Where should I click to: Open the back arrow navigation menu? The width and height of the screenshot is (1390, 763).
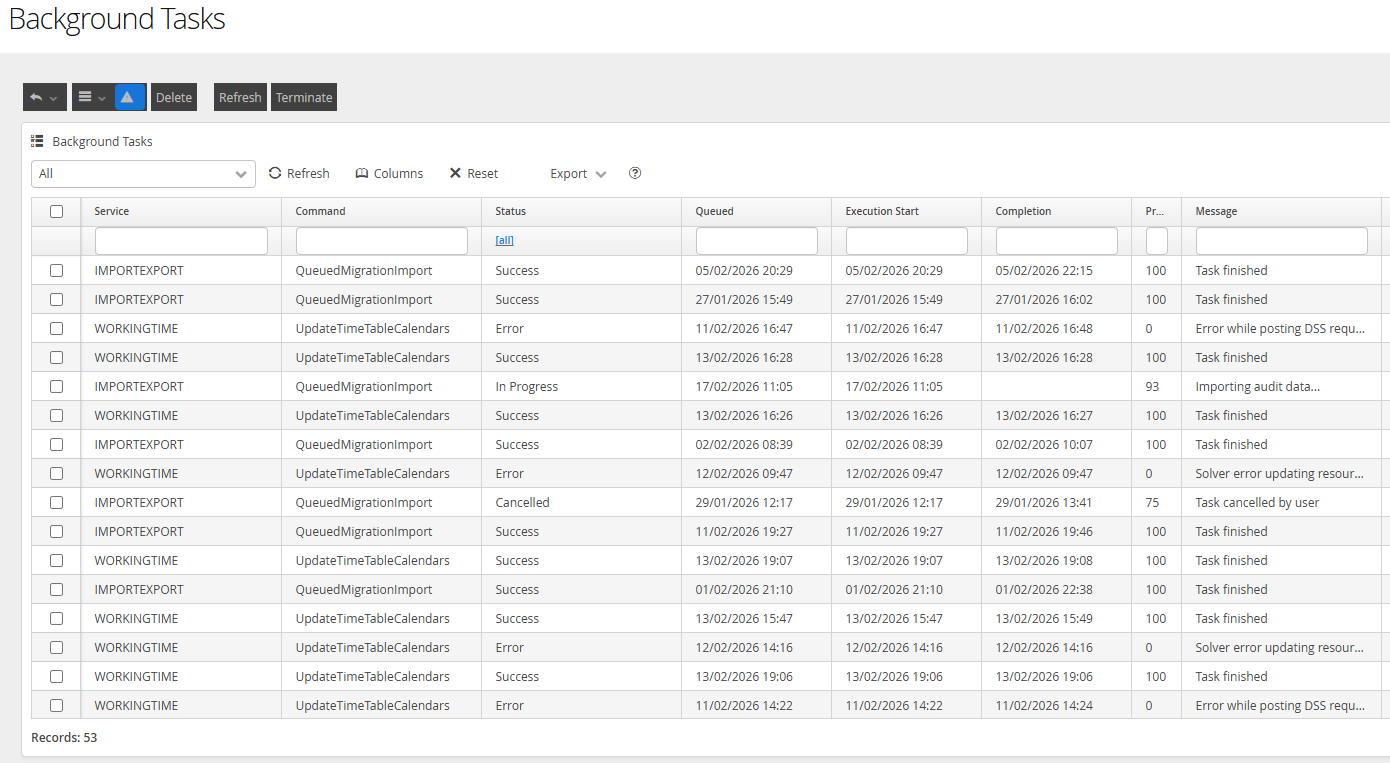coord(44,97)
